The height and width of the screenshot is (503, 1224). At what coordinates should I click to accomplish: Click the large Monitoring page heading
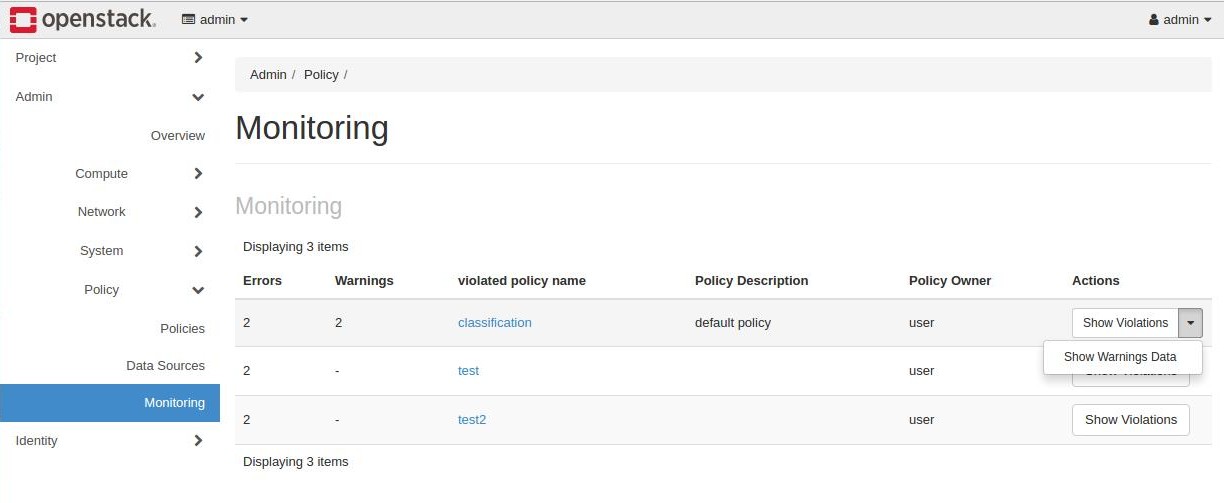[x=312, y=129]
